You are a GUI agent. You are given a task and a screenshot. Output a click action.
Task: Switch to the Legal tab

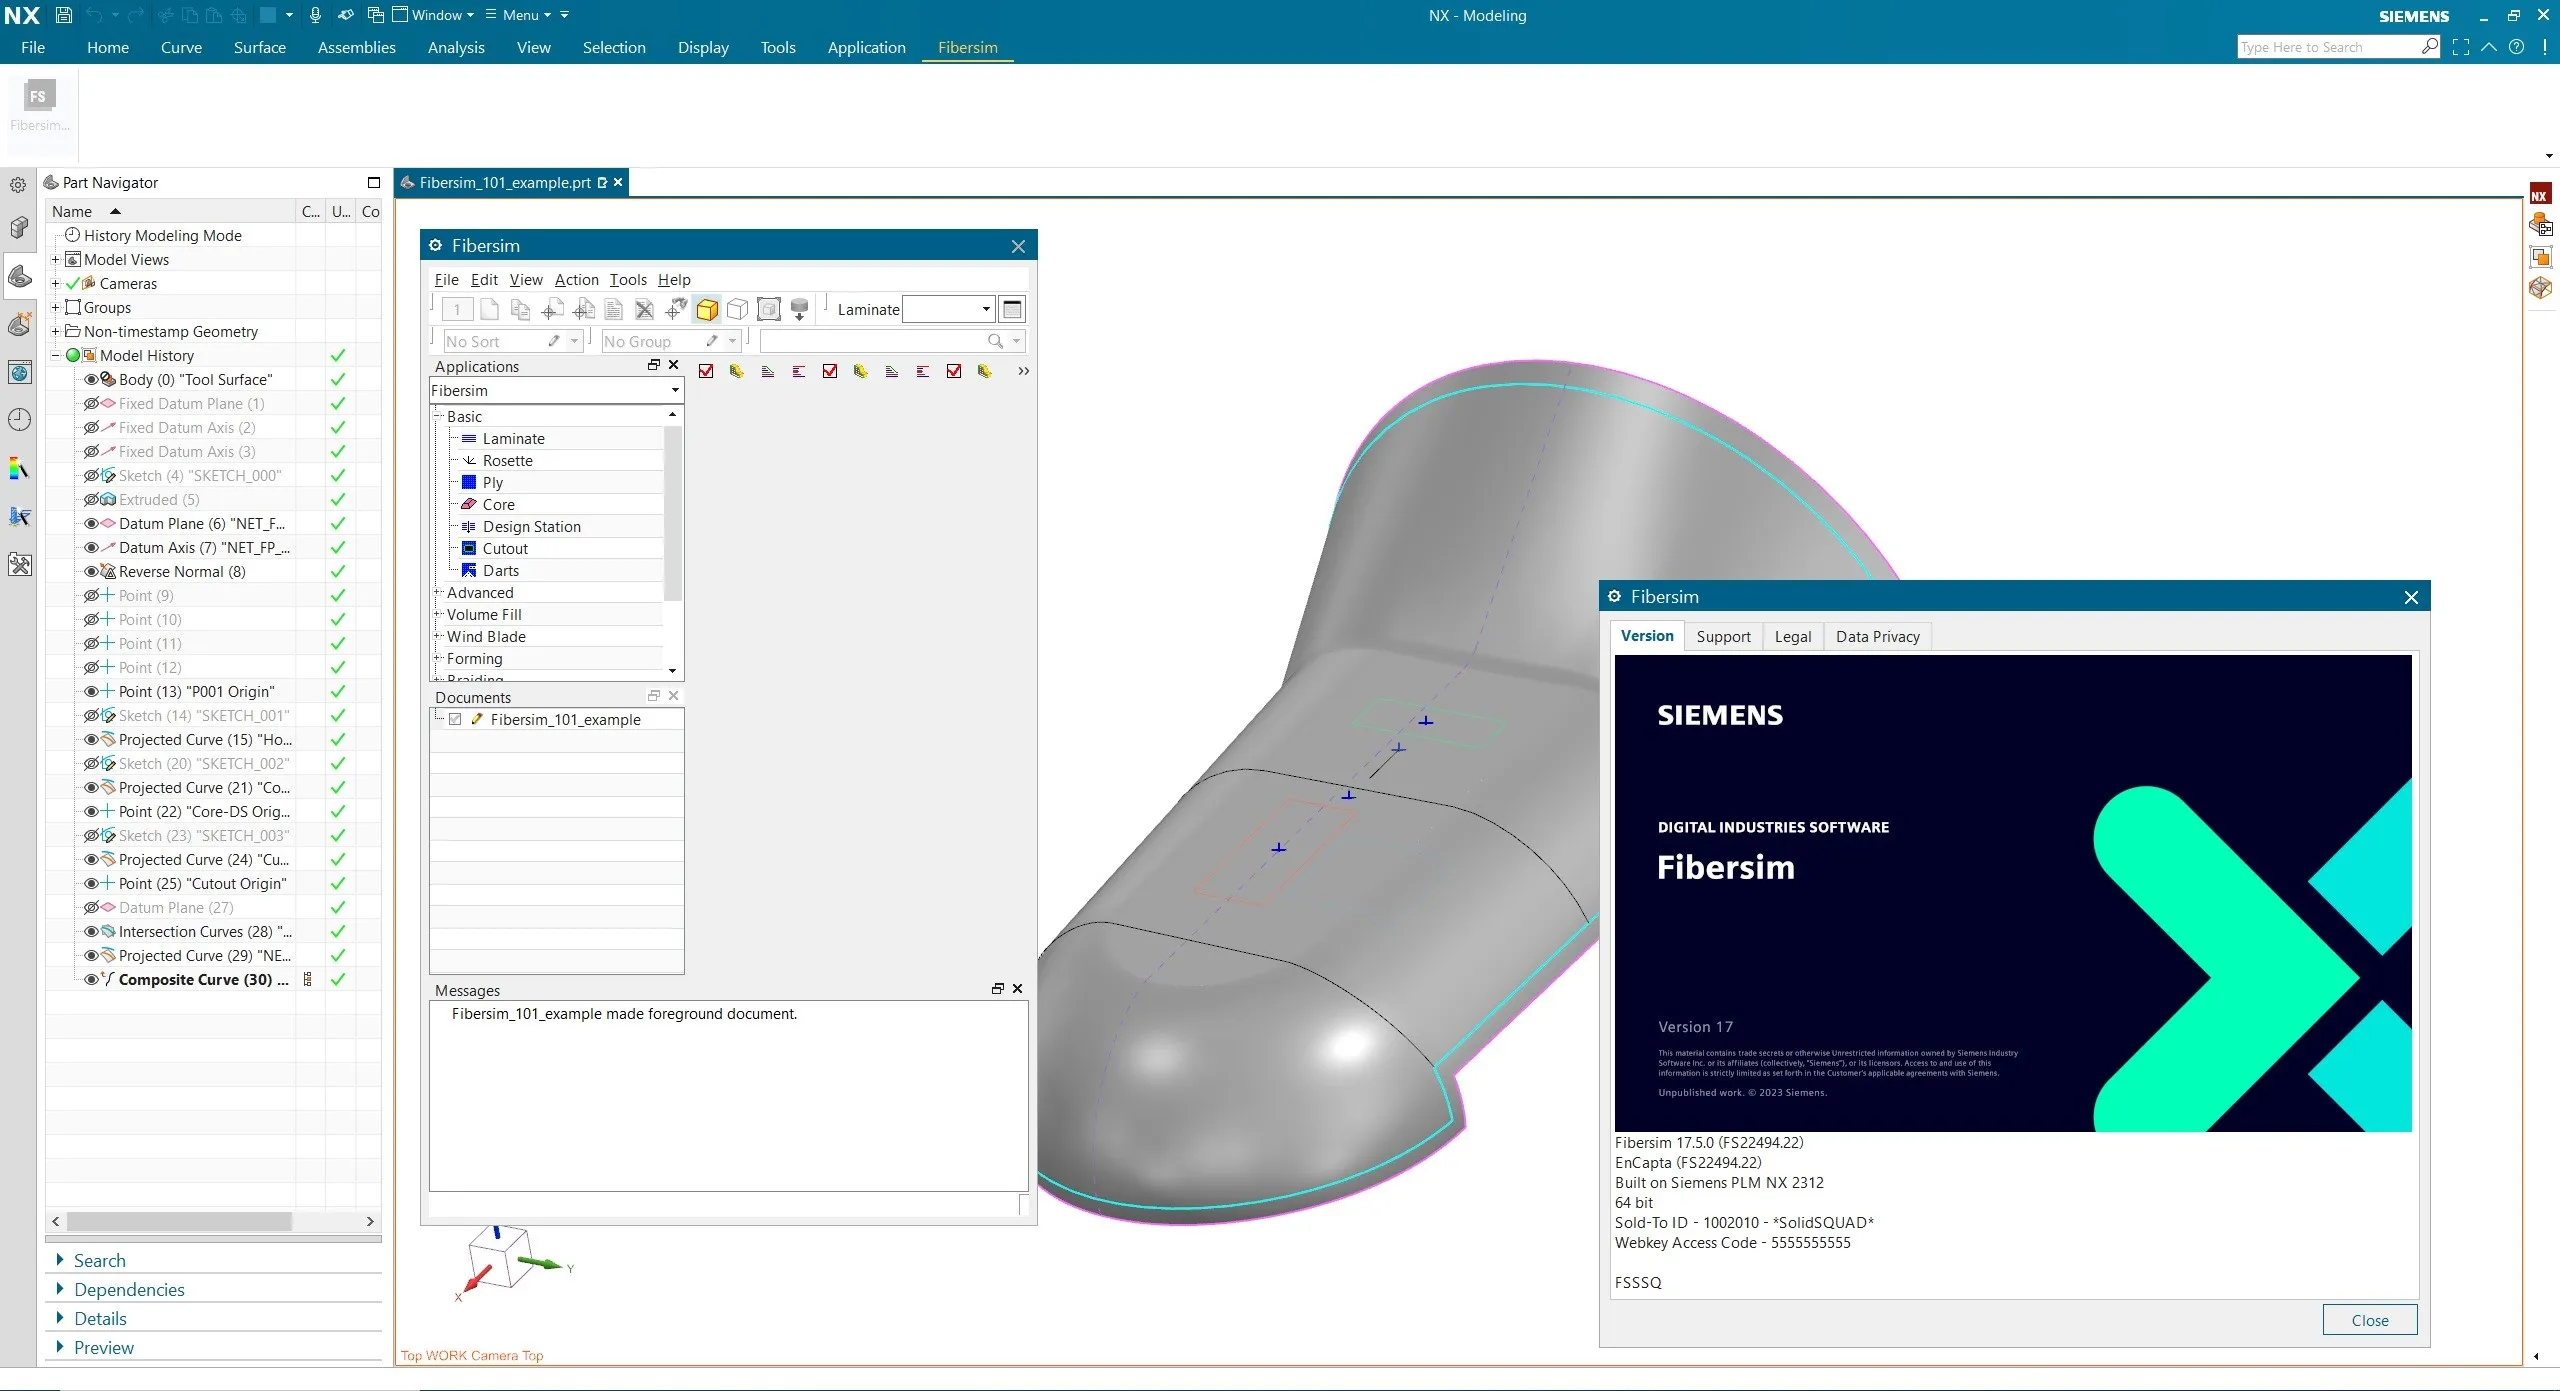(1793, 636)
